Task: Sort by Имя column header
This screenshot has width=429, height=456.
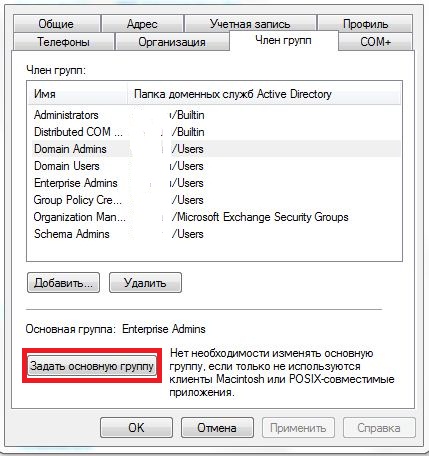Action: 78,94
